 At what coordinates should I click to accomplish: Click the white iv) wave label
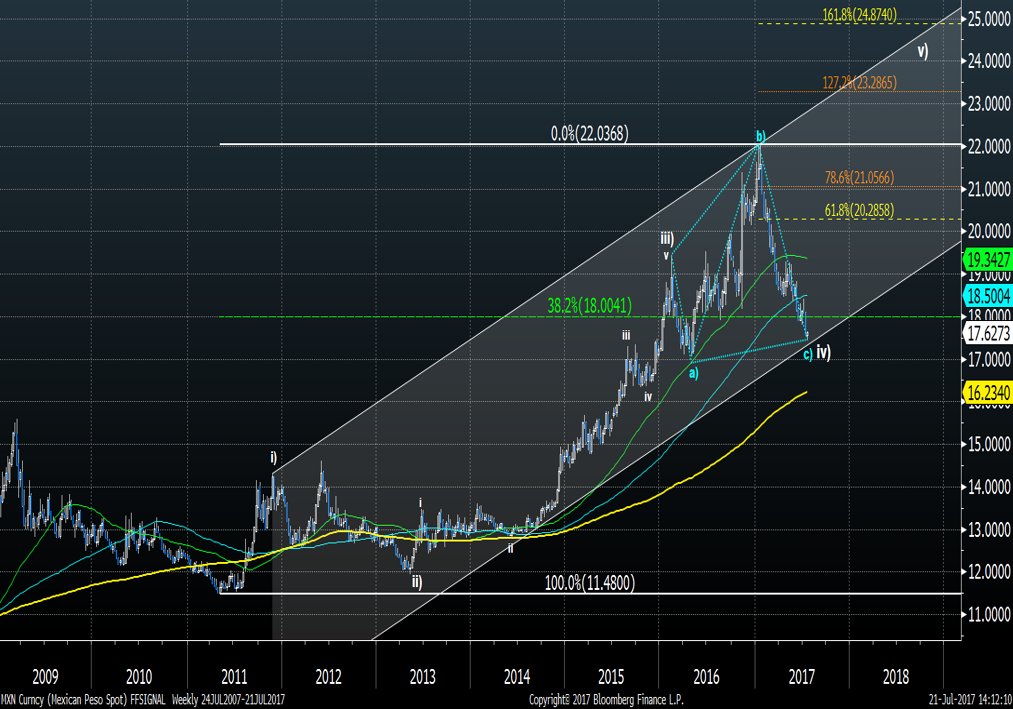[823, 352]
